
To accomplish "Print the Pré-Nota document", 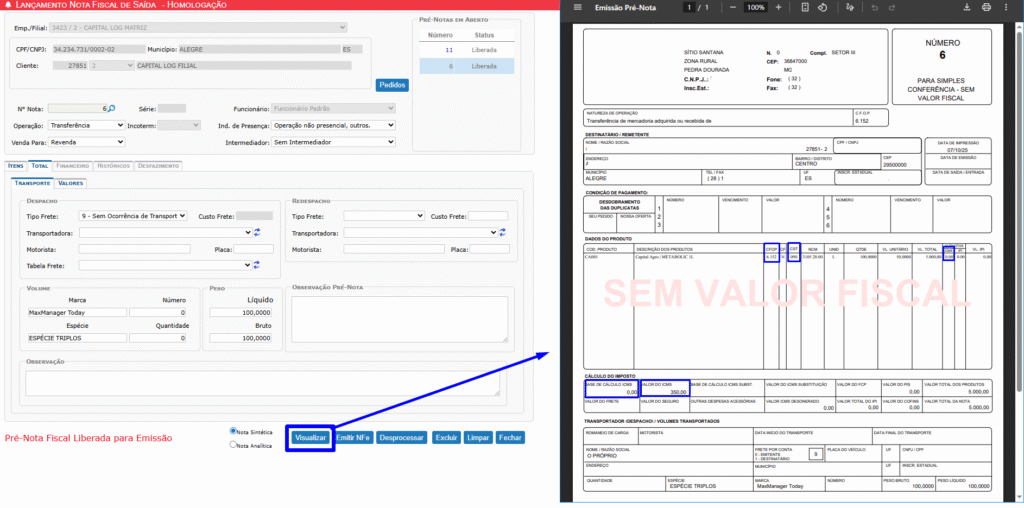I will pos(987,7).
